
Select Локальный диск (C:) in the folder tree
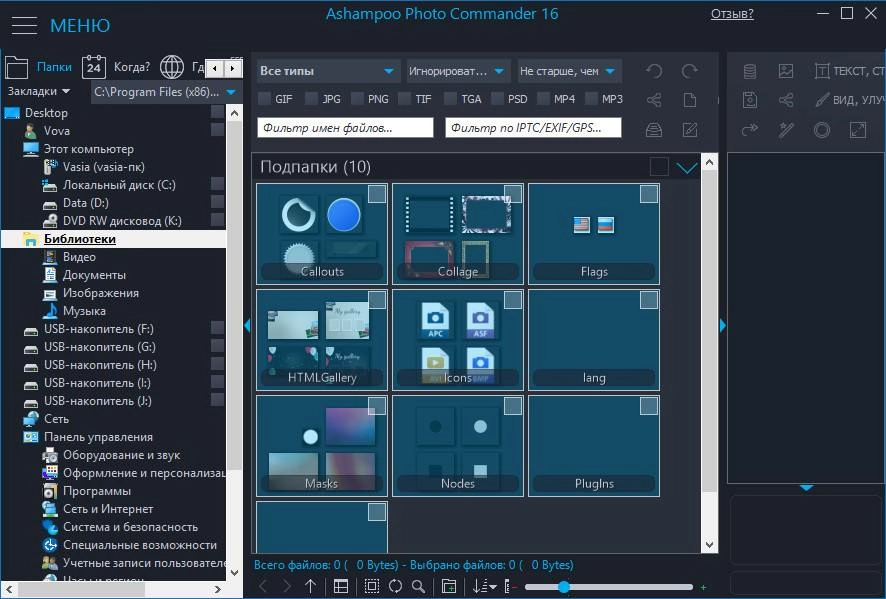tap(119, 185)
